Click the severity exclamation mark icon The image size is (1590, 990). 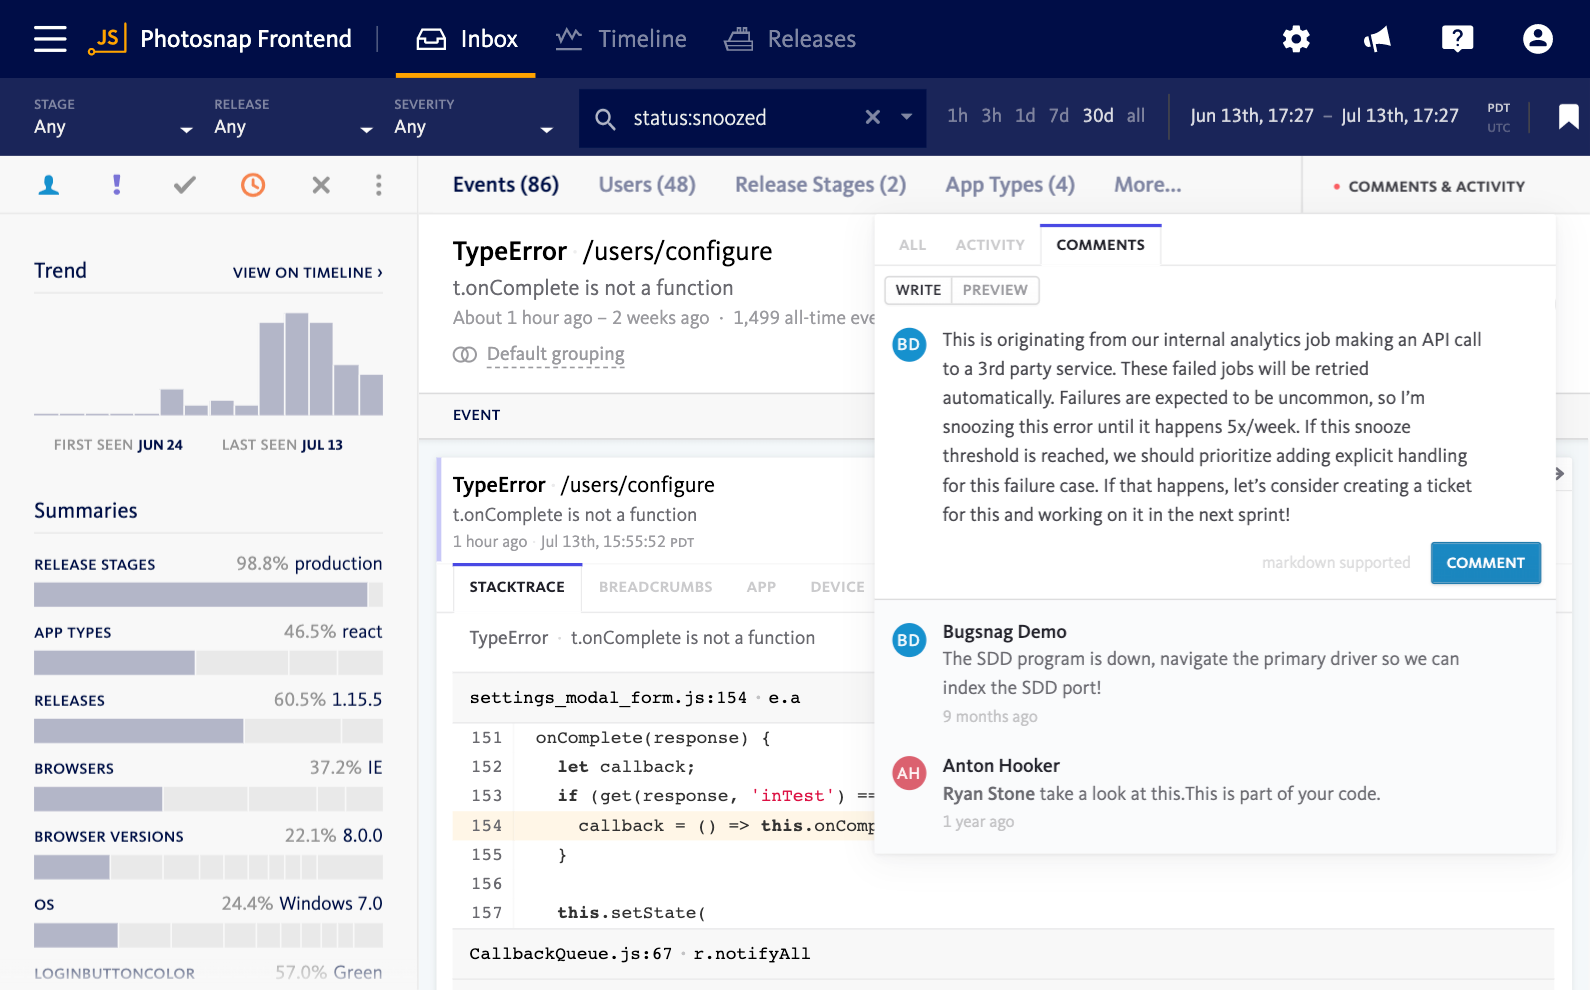pos(117,185)
